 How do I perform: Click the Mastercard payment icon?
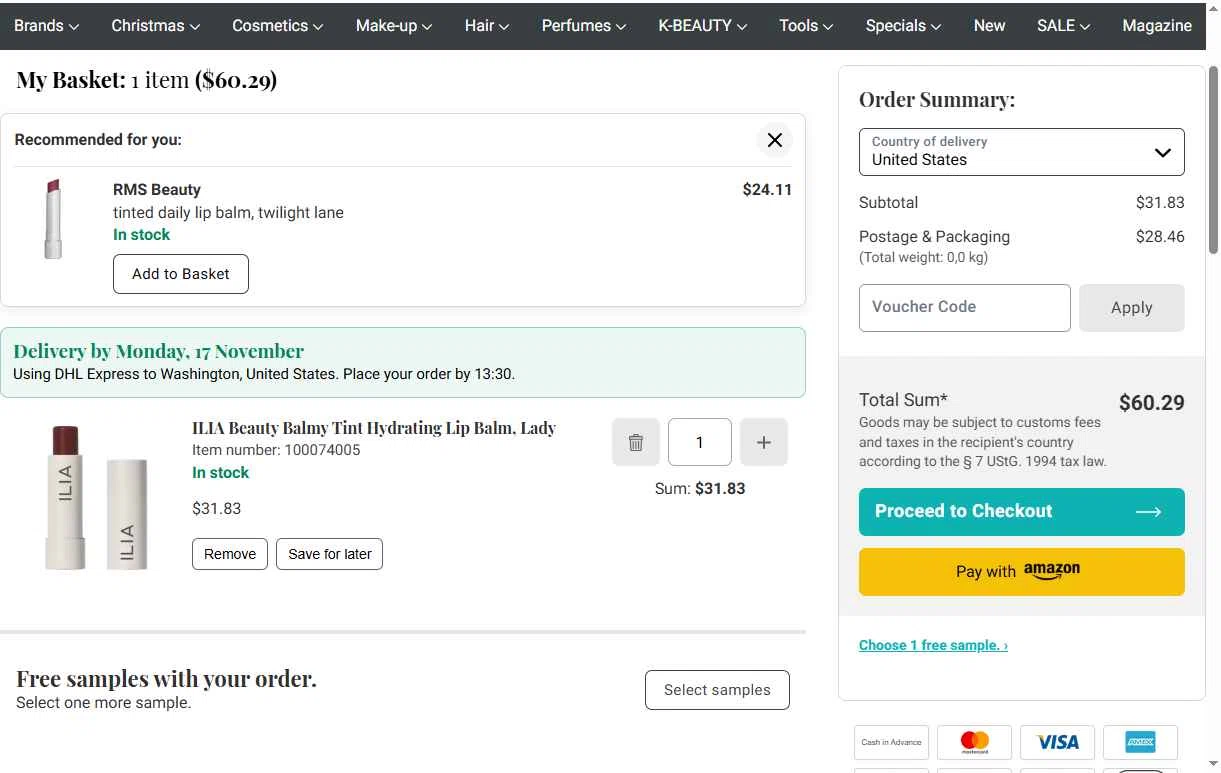point(974,742)
